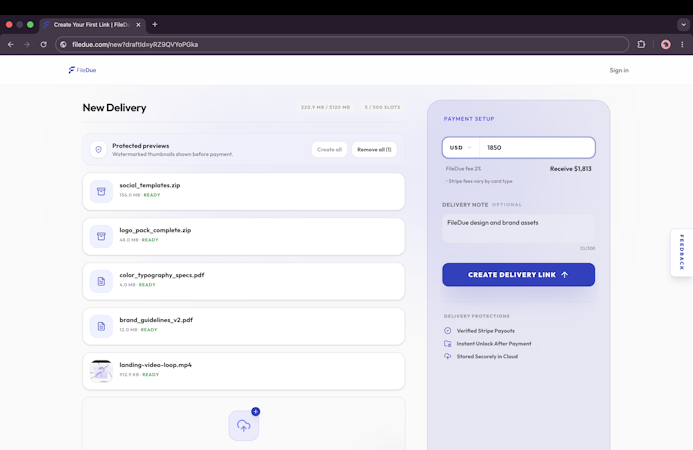Screen dimensions: 693x450
Task: Click Remove all (1) button
Action: point(374,149)
